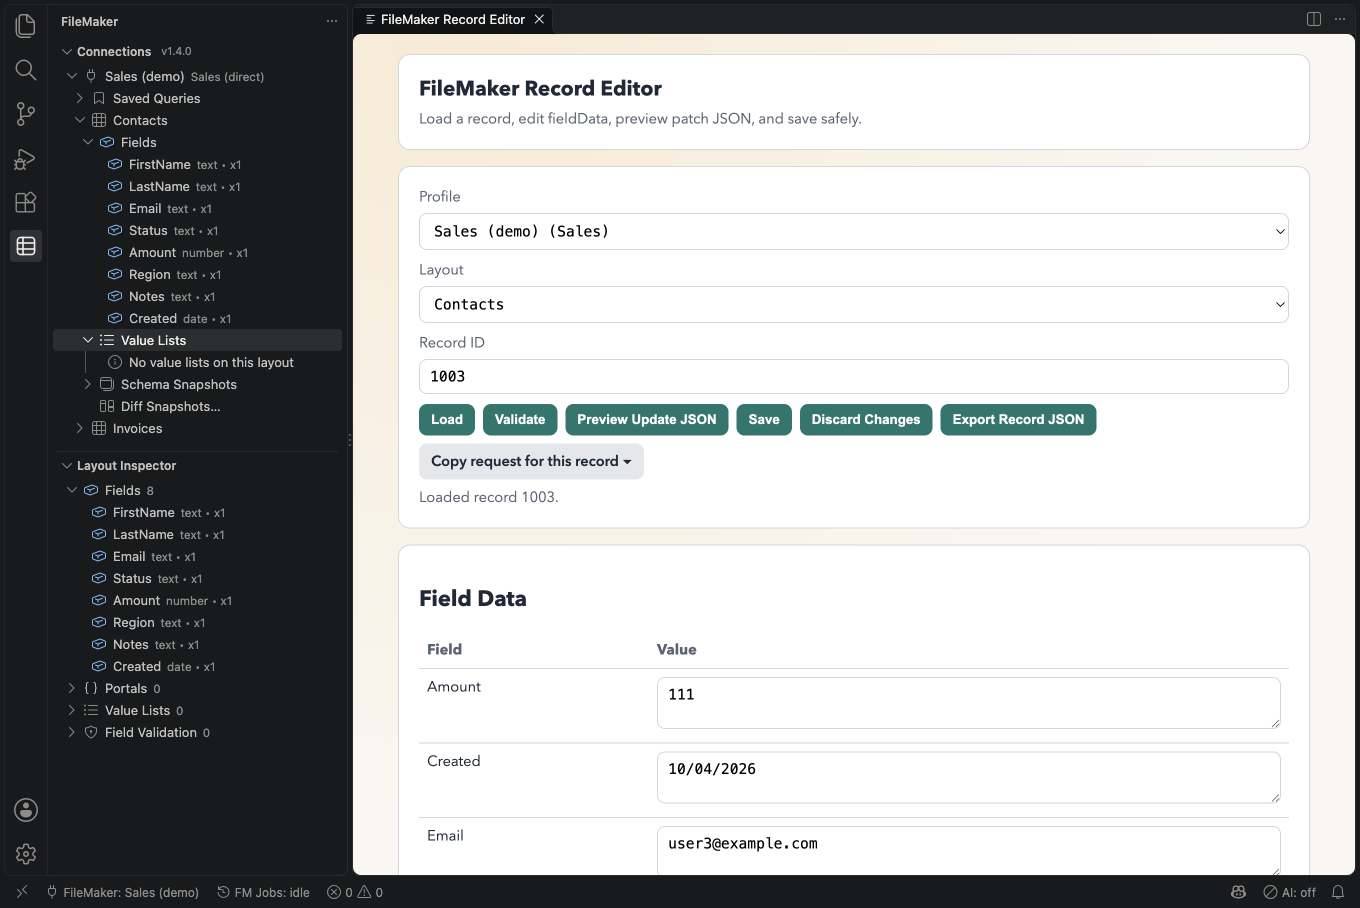Open the Layout dropdown showing Contacts
The height and width of the screenshot is (908, 1360).
pos(854,305)
